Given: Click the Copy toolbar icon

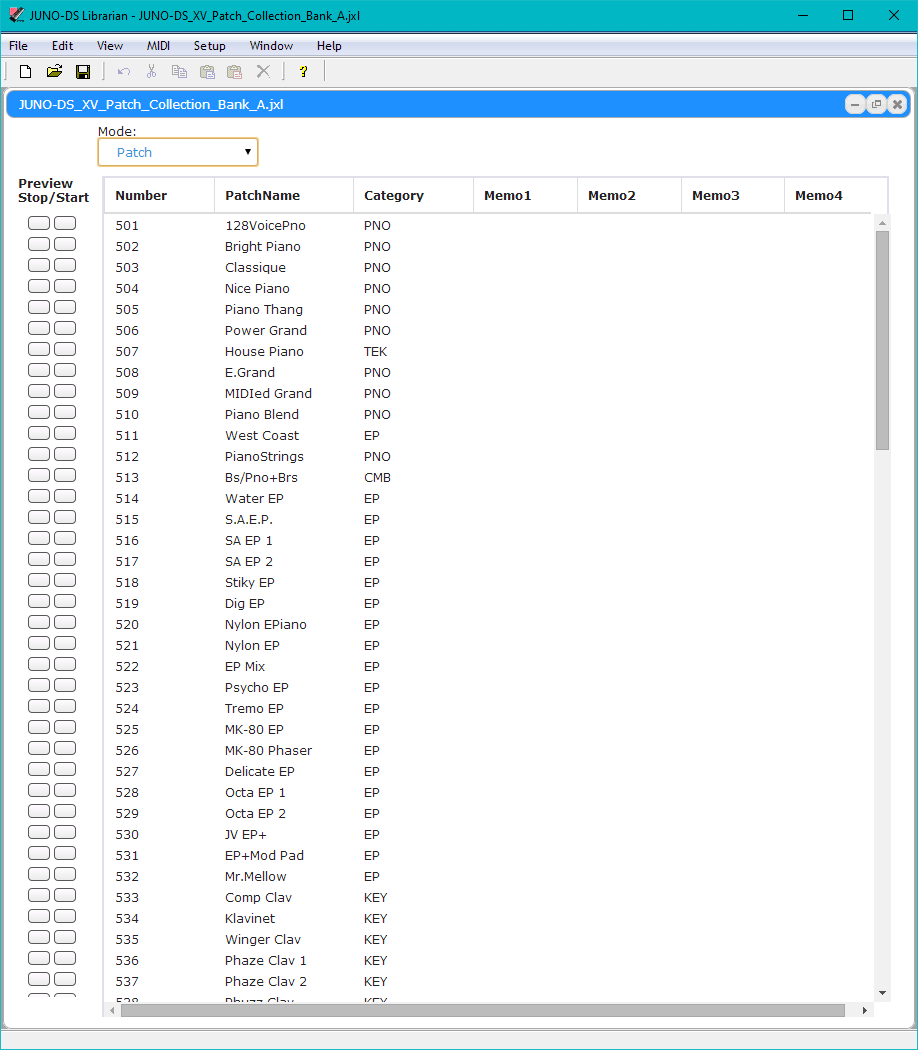Looking at the screenshot, I should point(179,71).
